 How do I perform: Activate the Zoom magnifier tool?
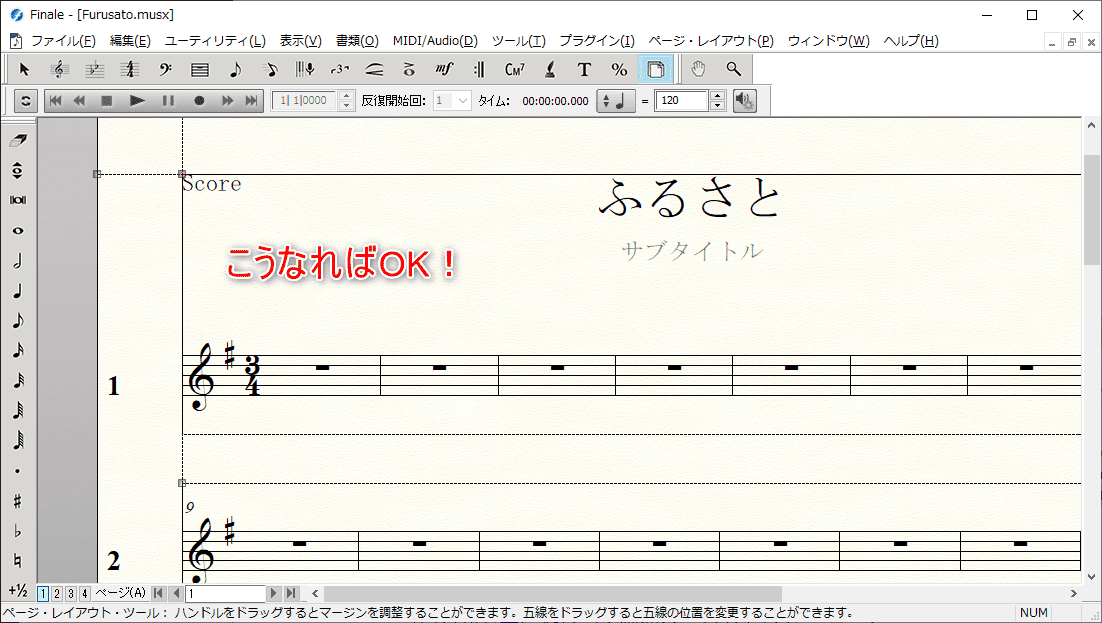(x=733, y=69)
